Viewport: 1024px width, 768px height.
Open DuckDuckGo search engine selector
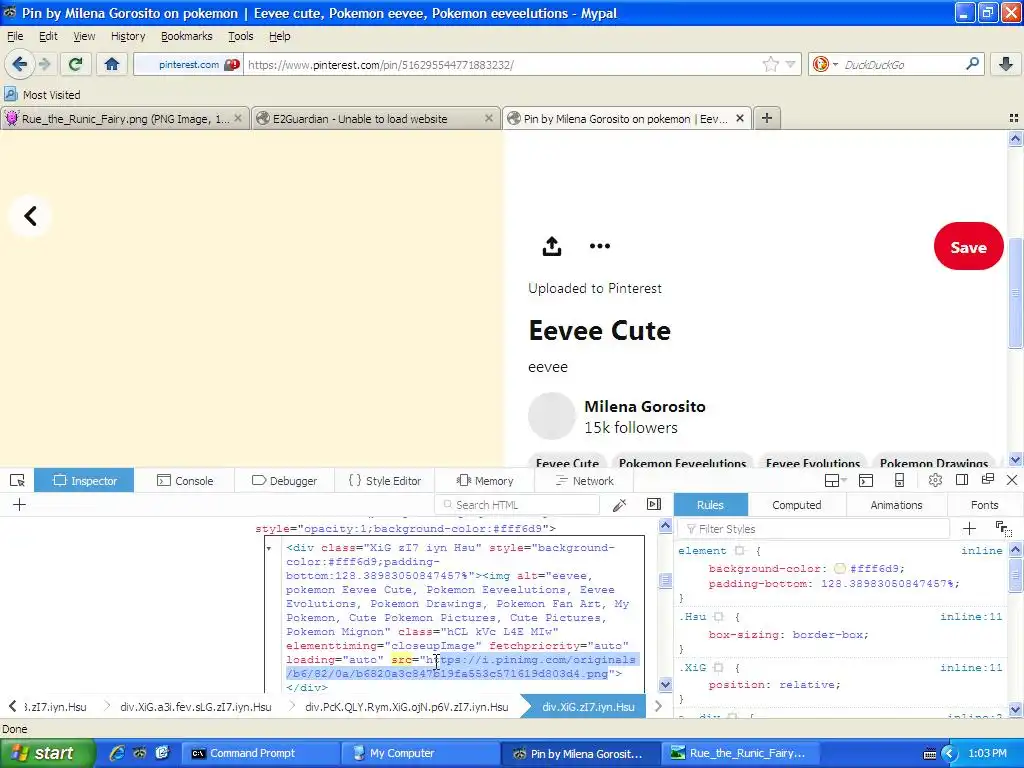point(825,64)
